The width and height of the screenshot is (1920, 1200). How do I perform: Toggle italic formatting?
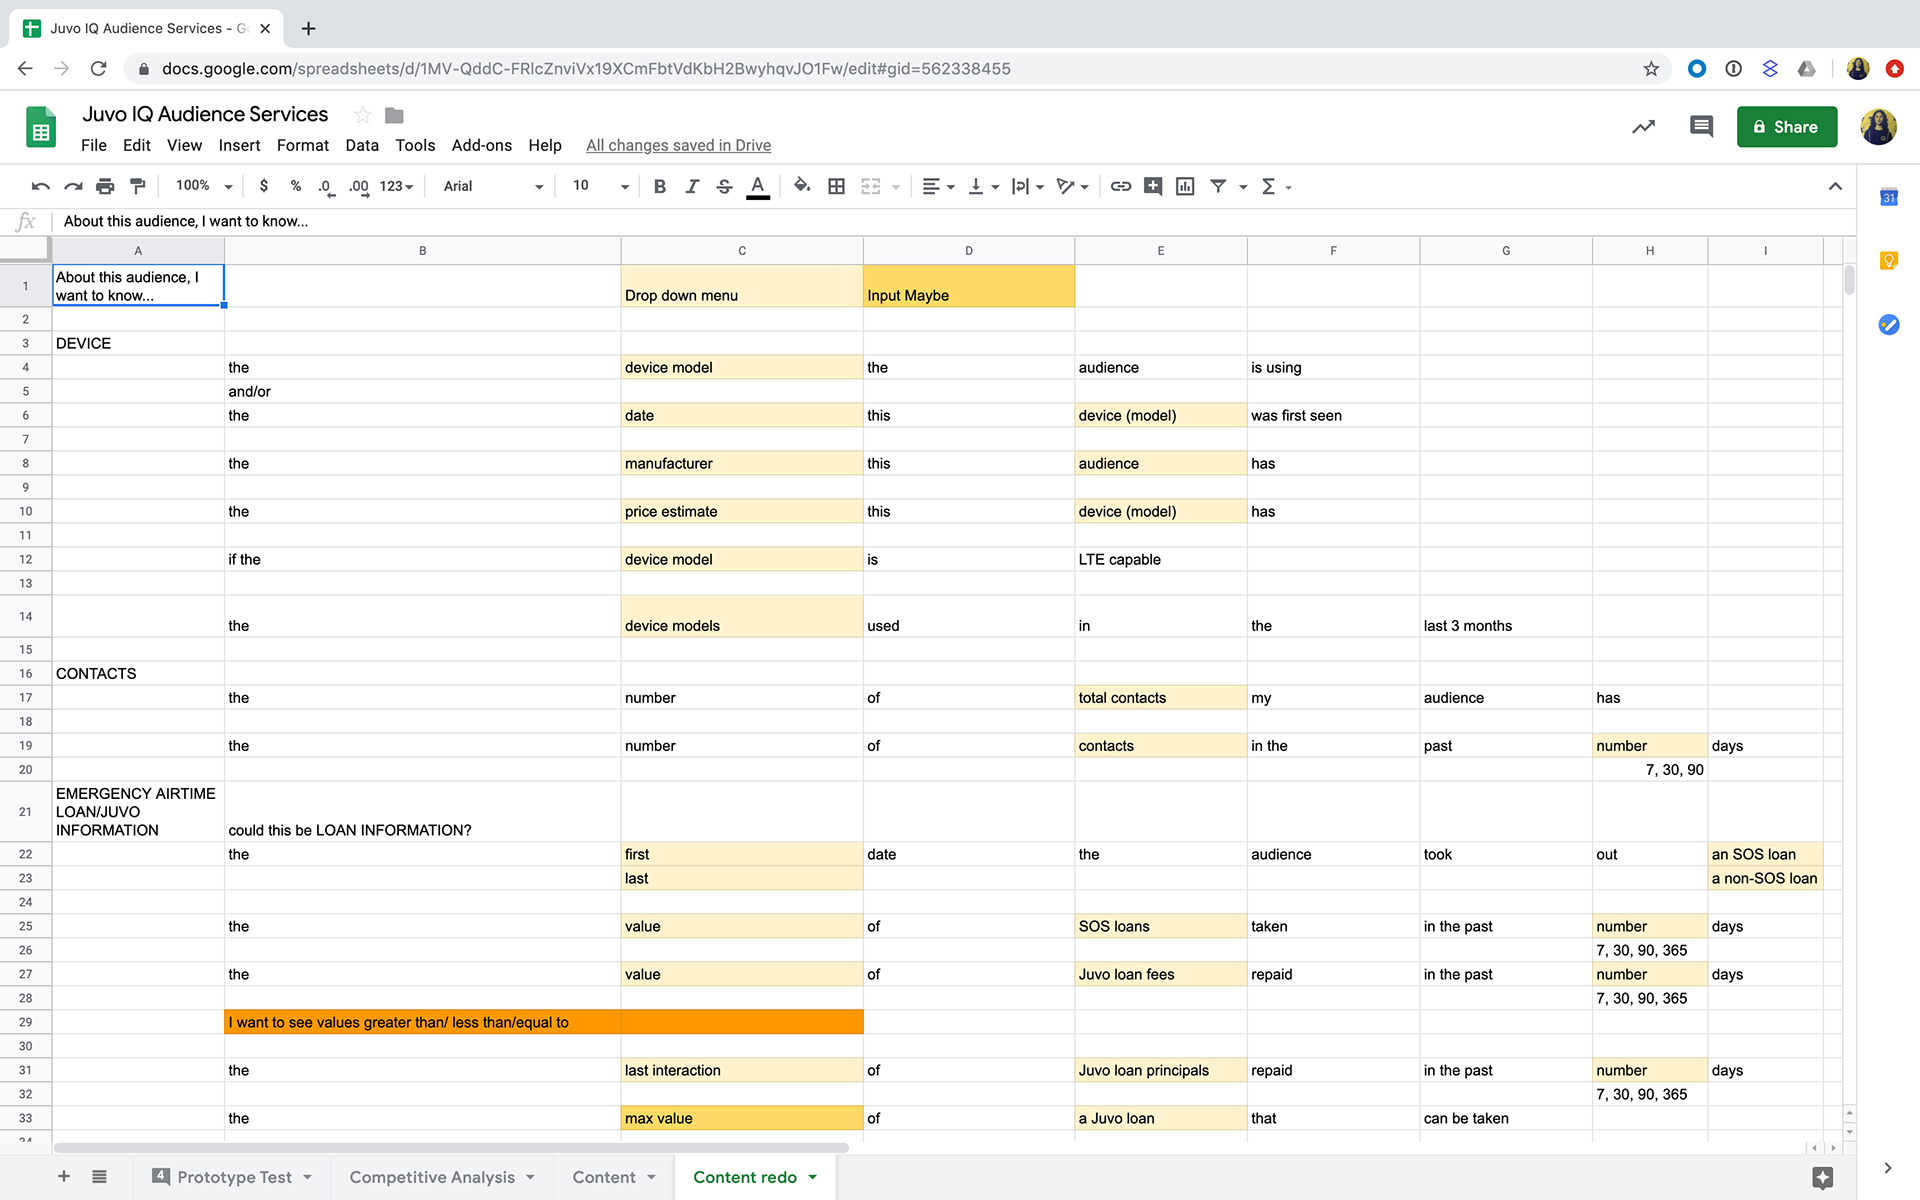tap(692, 186)
